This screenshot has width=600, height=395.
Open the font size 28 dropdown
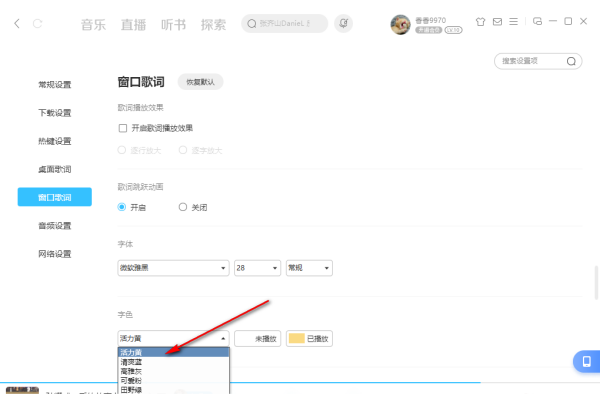258,268
